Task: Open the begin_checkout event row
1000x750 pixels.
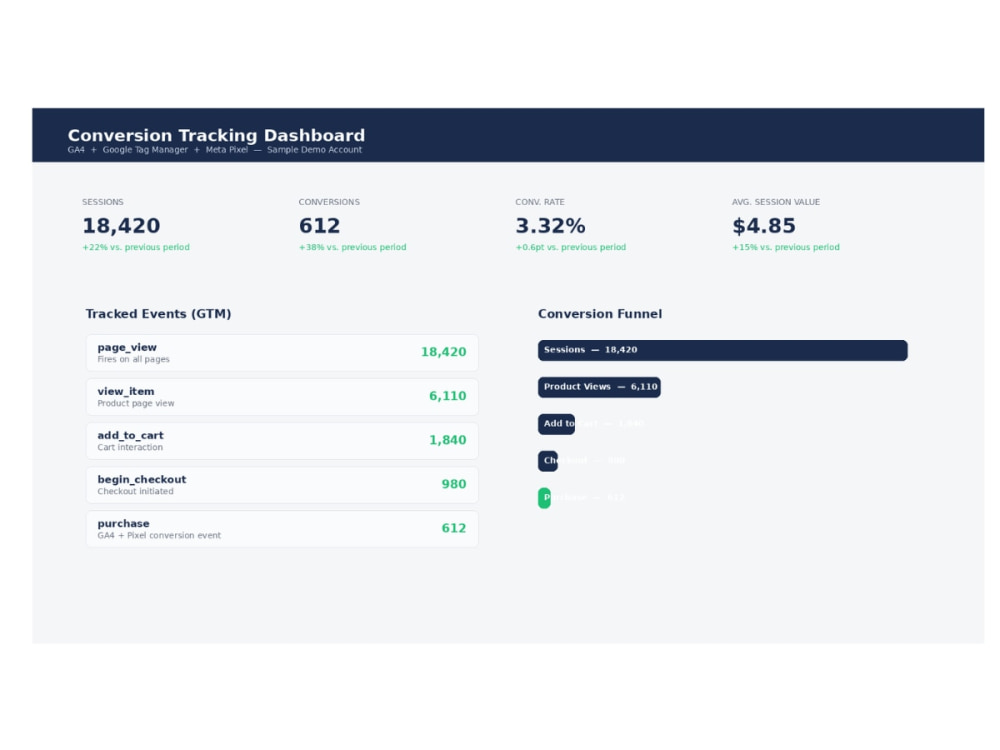Action: pos(282,485)
